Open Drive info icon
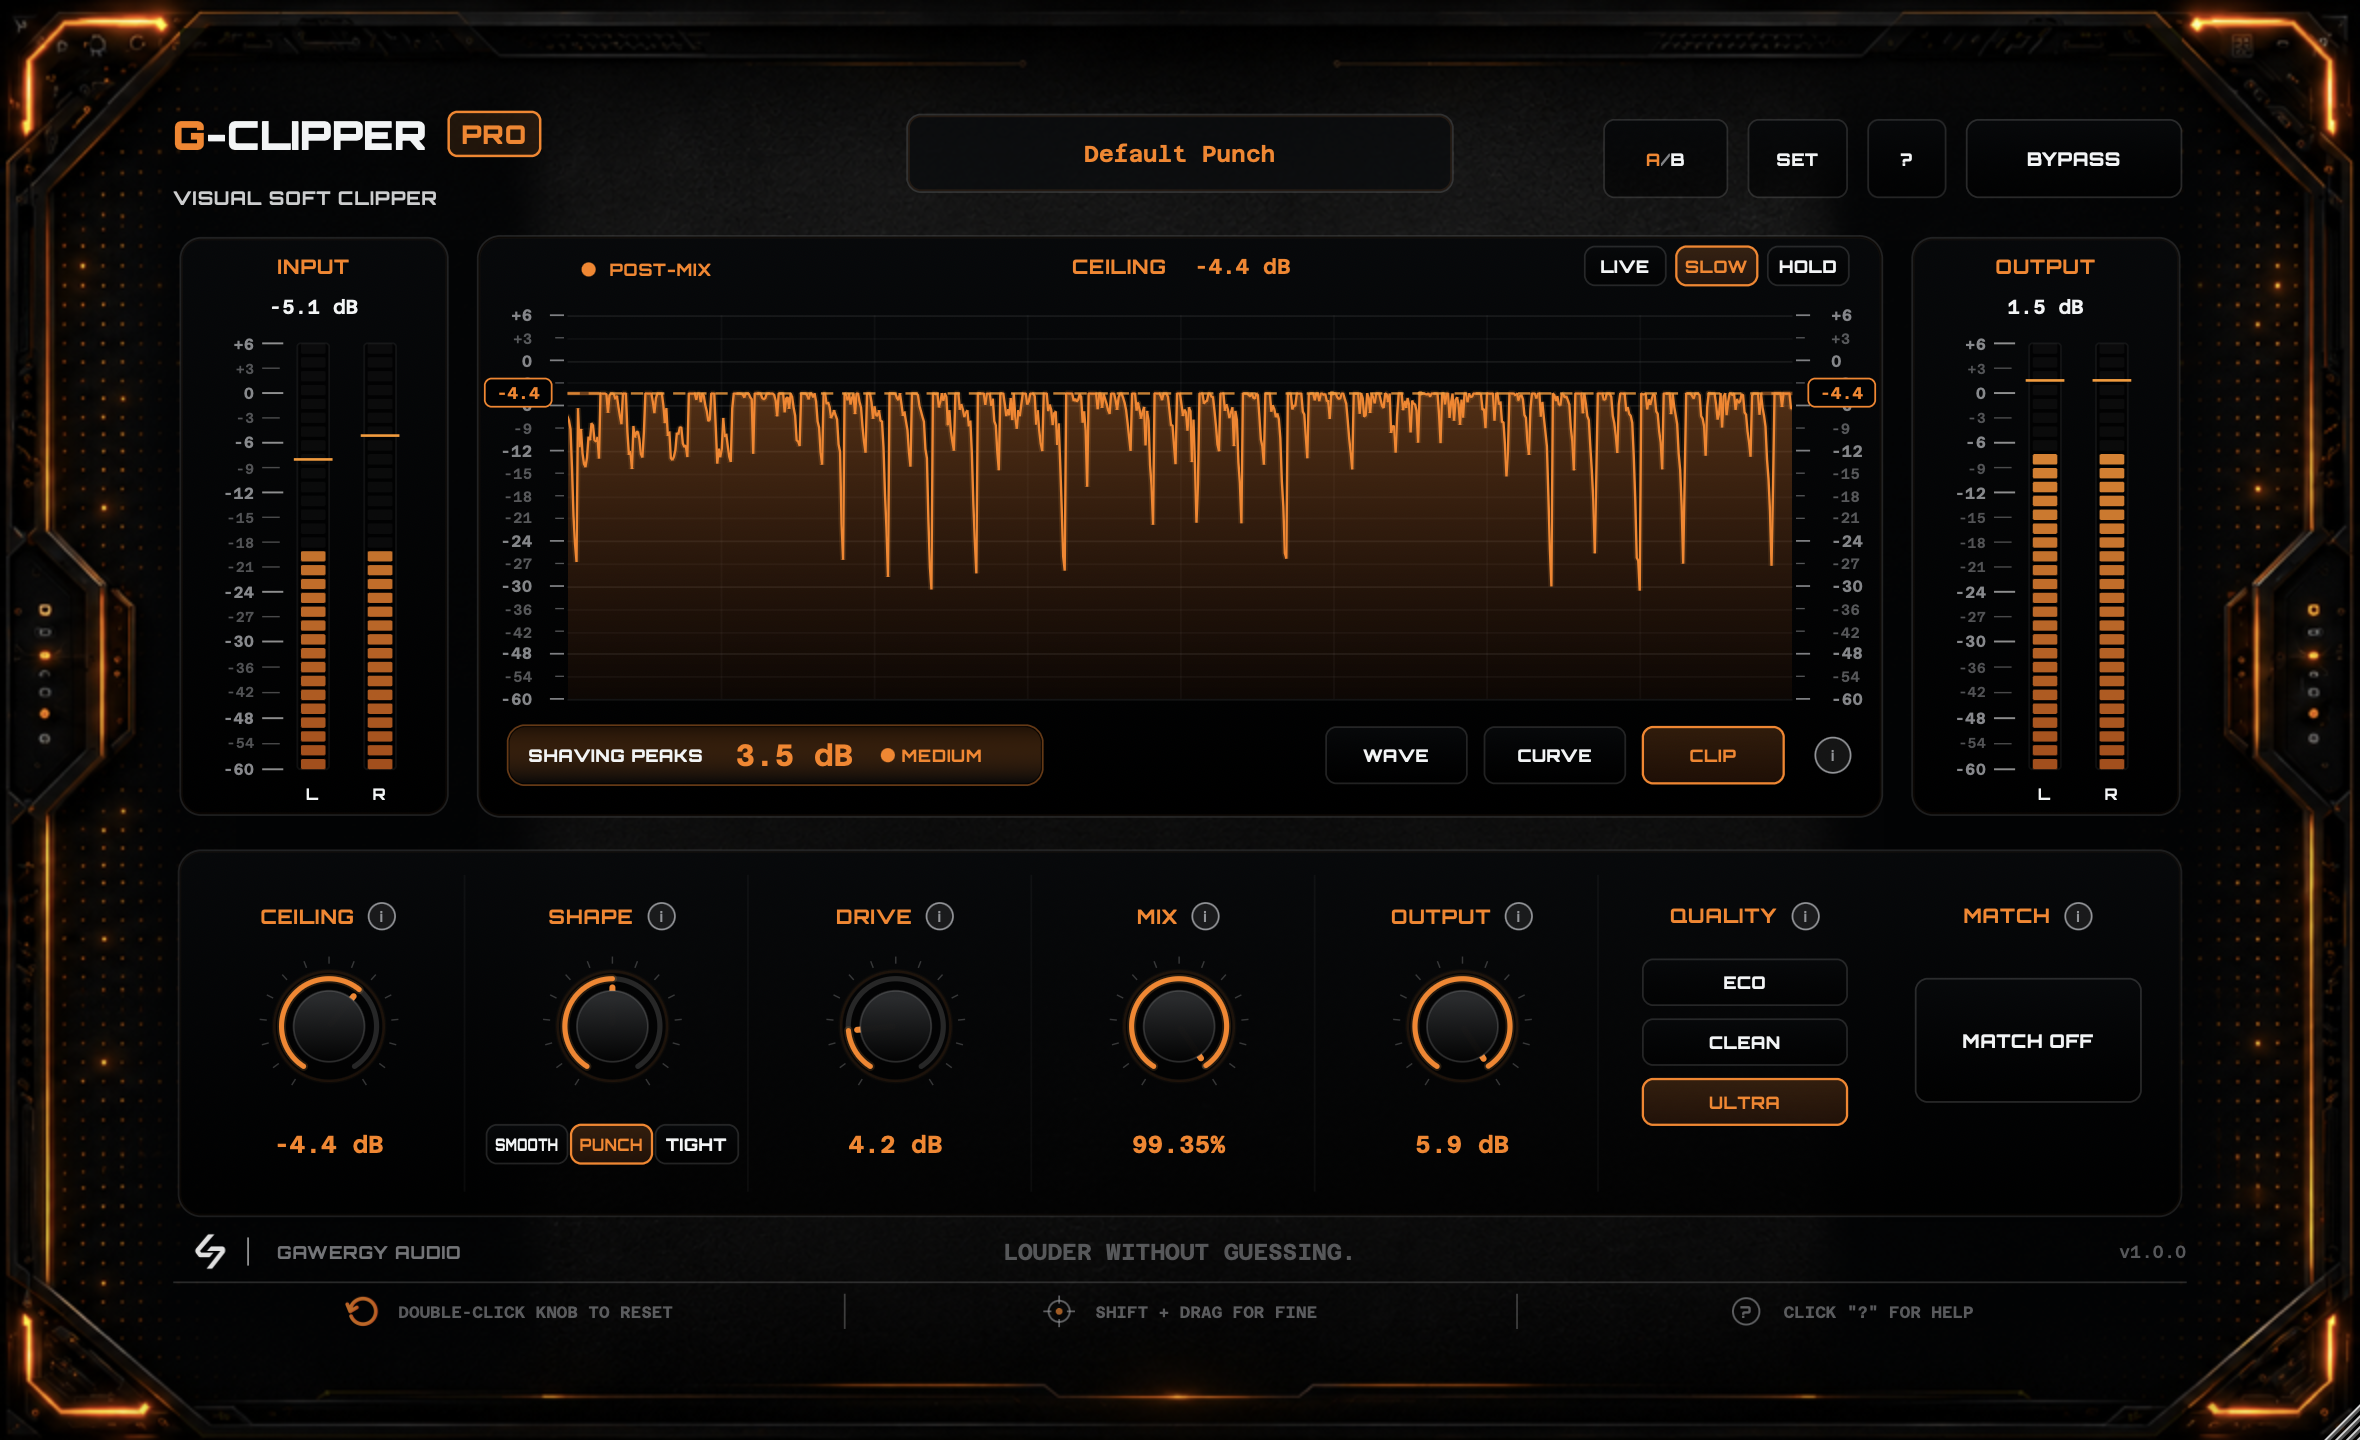Screen dimensions: 2360x1440 click(x=940, y=916)
